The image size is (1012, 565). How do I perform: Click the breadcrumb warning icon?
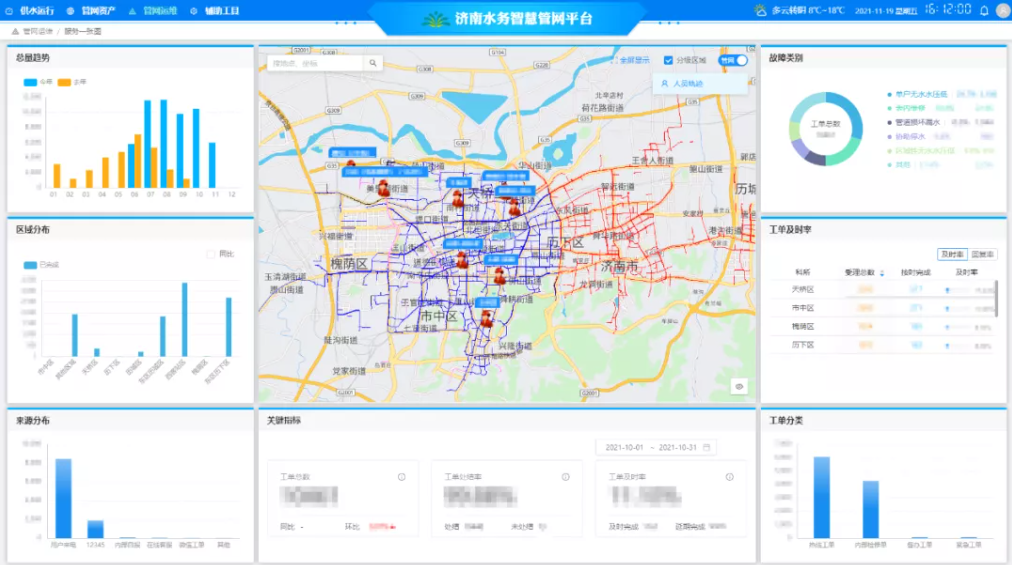click(x=15, y=31)
